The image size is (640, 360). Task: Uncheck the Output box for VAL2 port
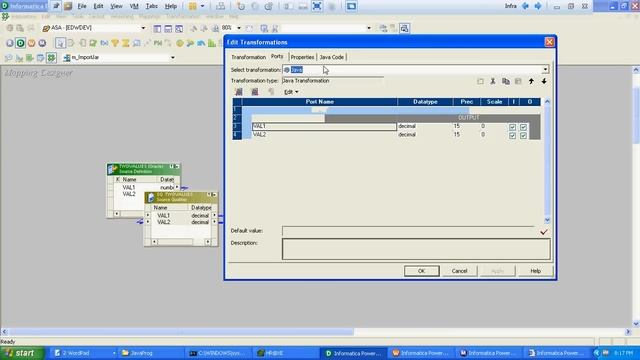[x=523, y=135]
